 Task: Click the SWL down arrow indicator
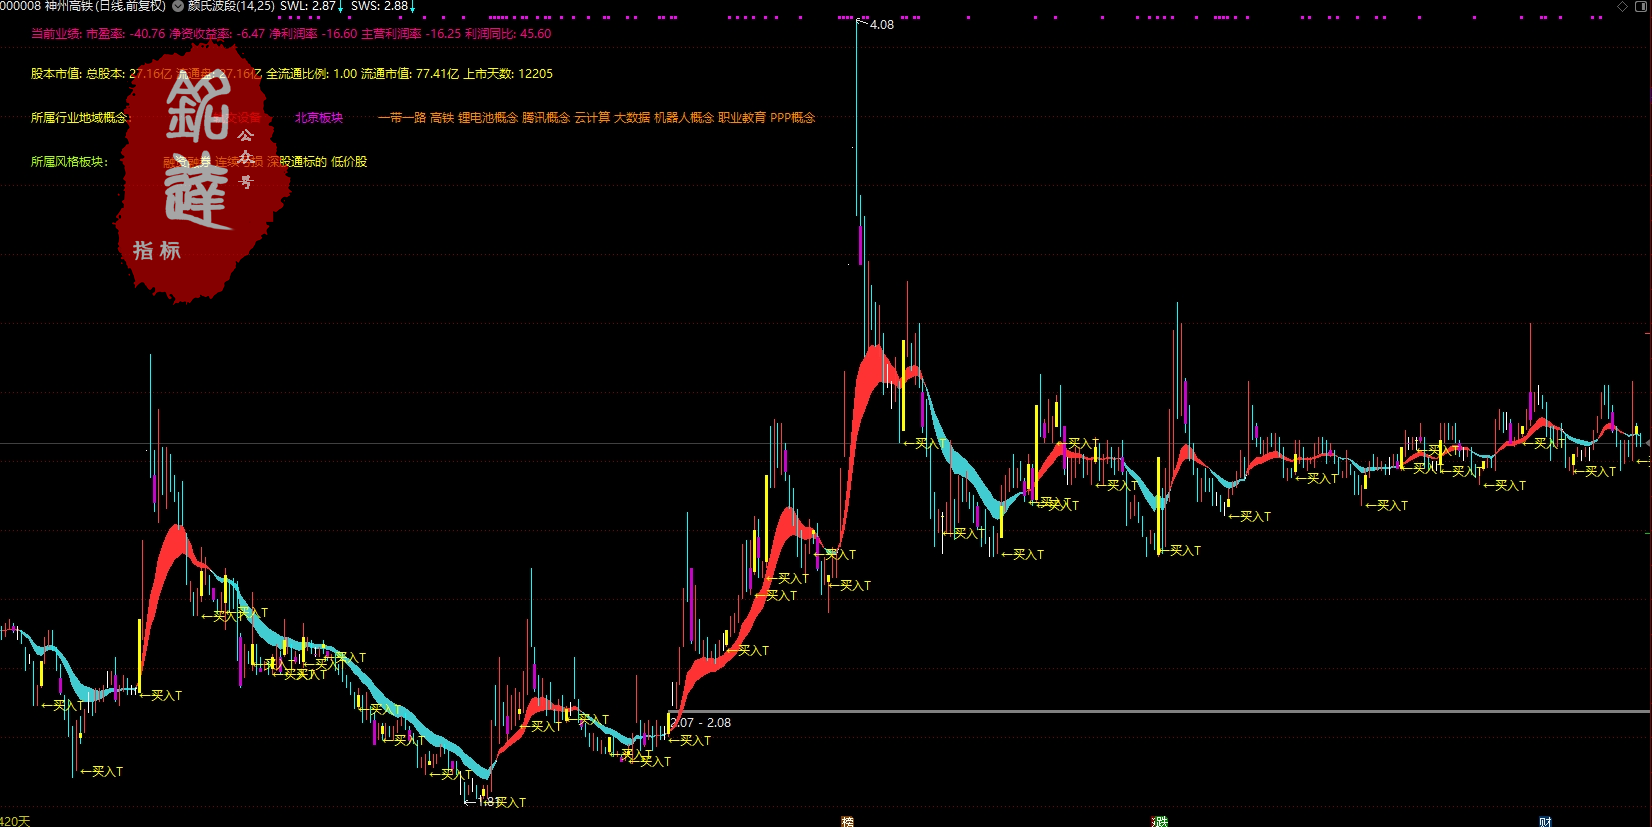341,7
